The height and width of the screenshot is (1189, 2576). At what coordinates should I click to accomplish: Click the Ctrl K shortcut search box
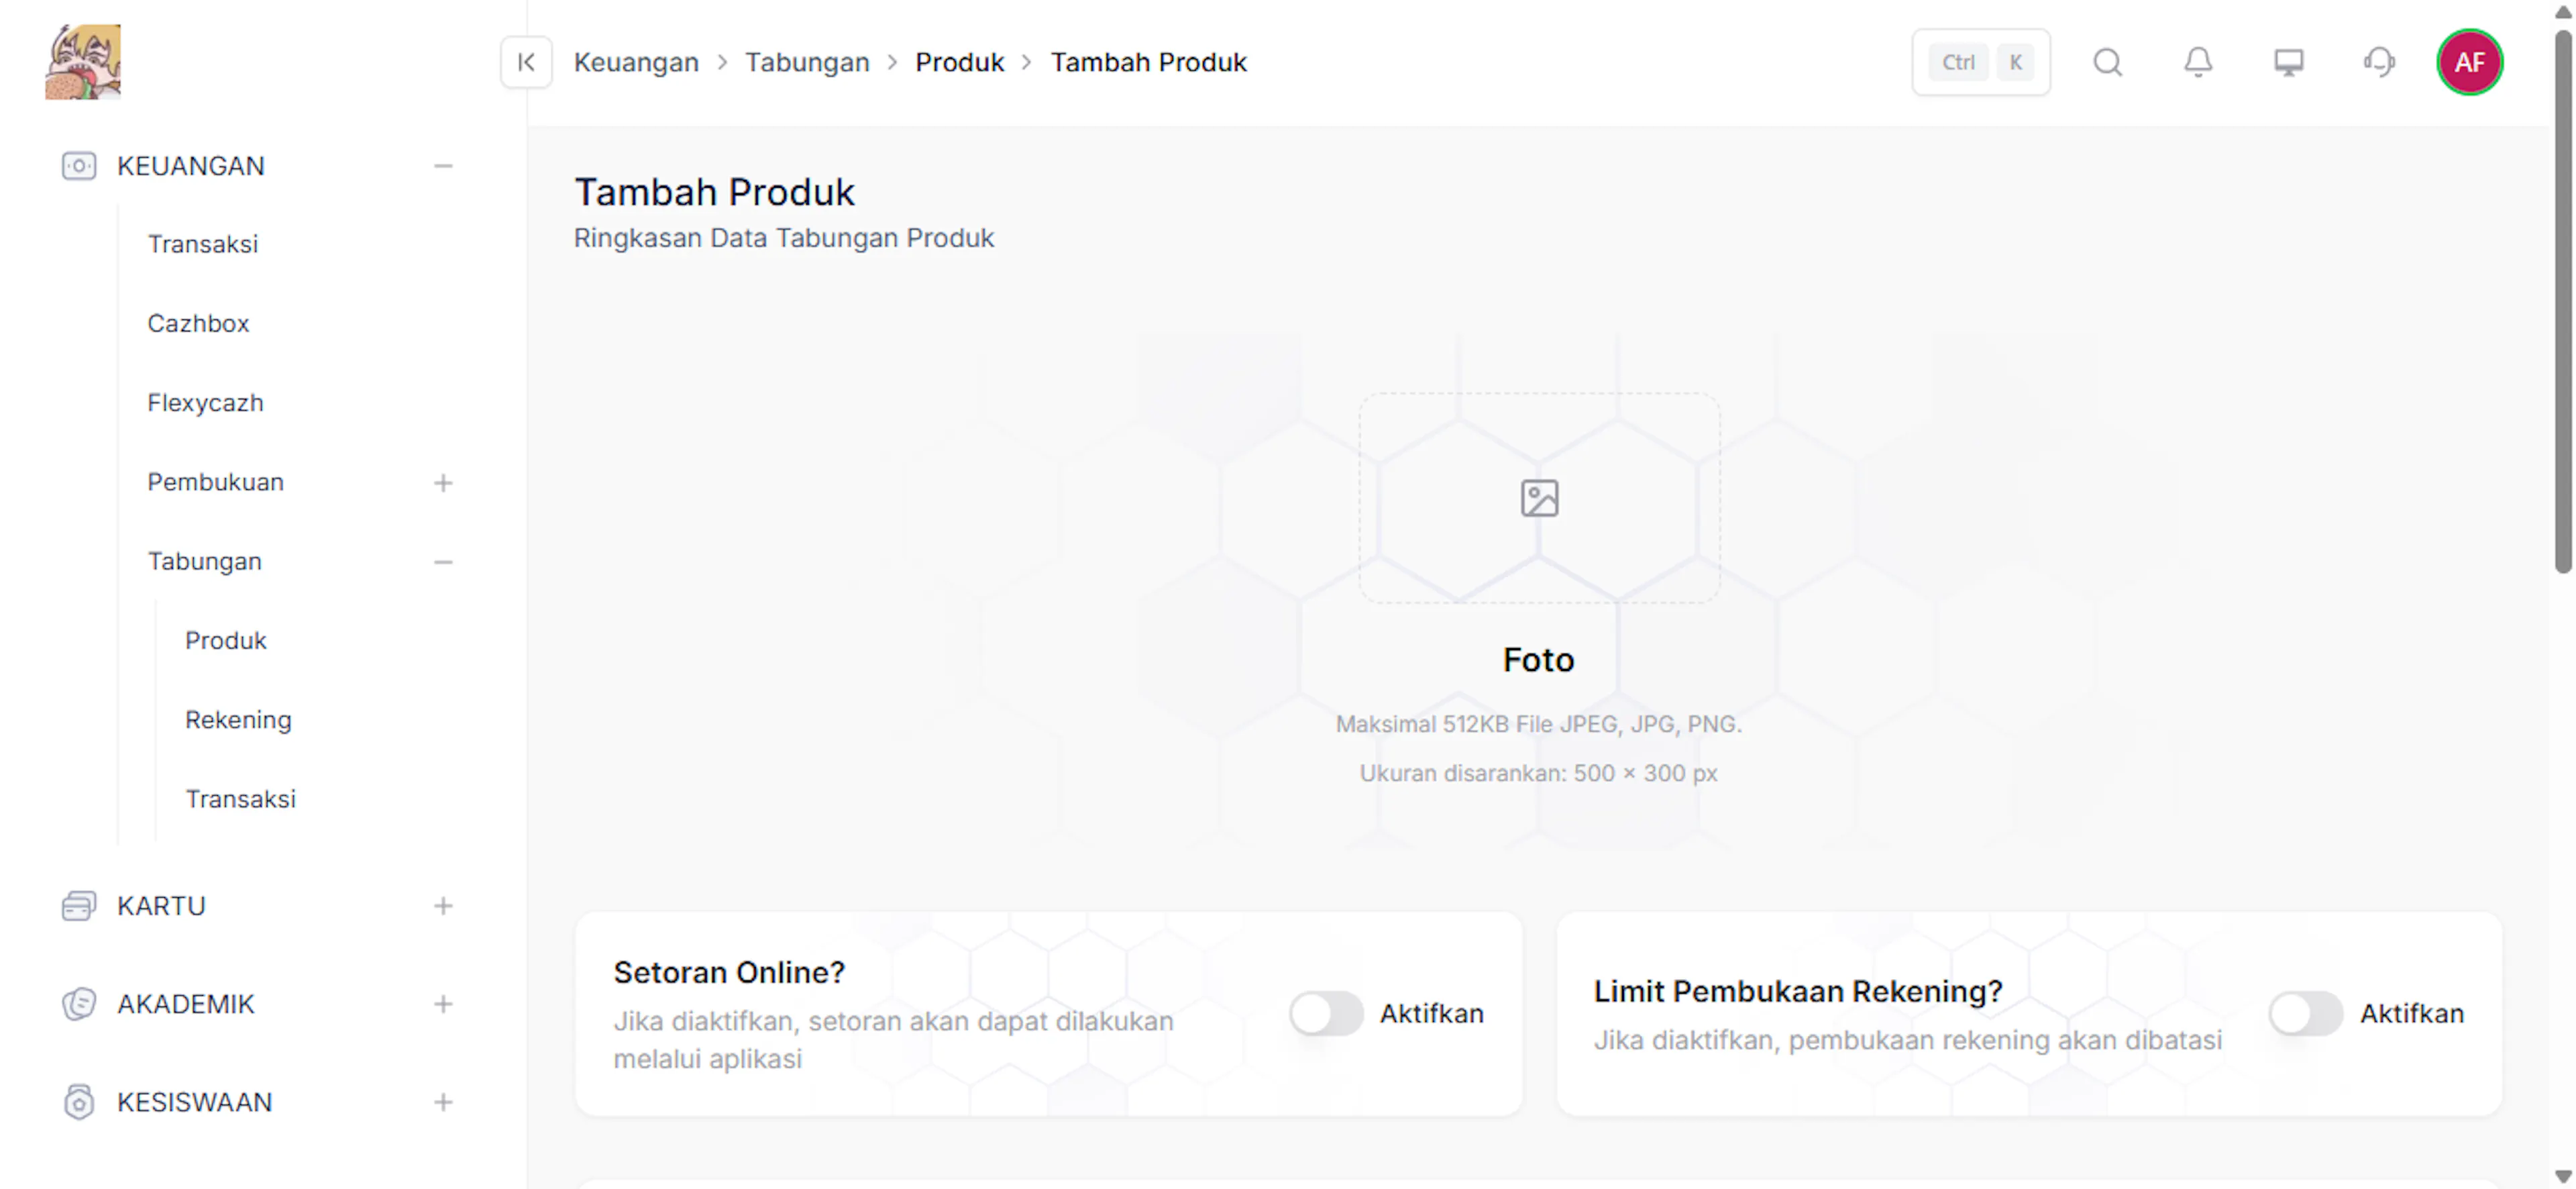point(1980,62)
